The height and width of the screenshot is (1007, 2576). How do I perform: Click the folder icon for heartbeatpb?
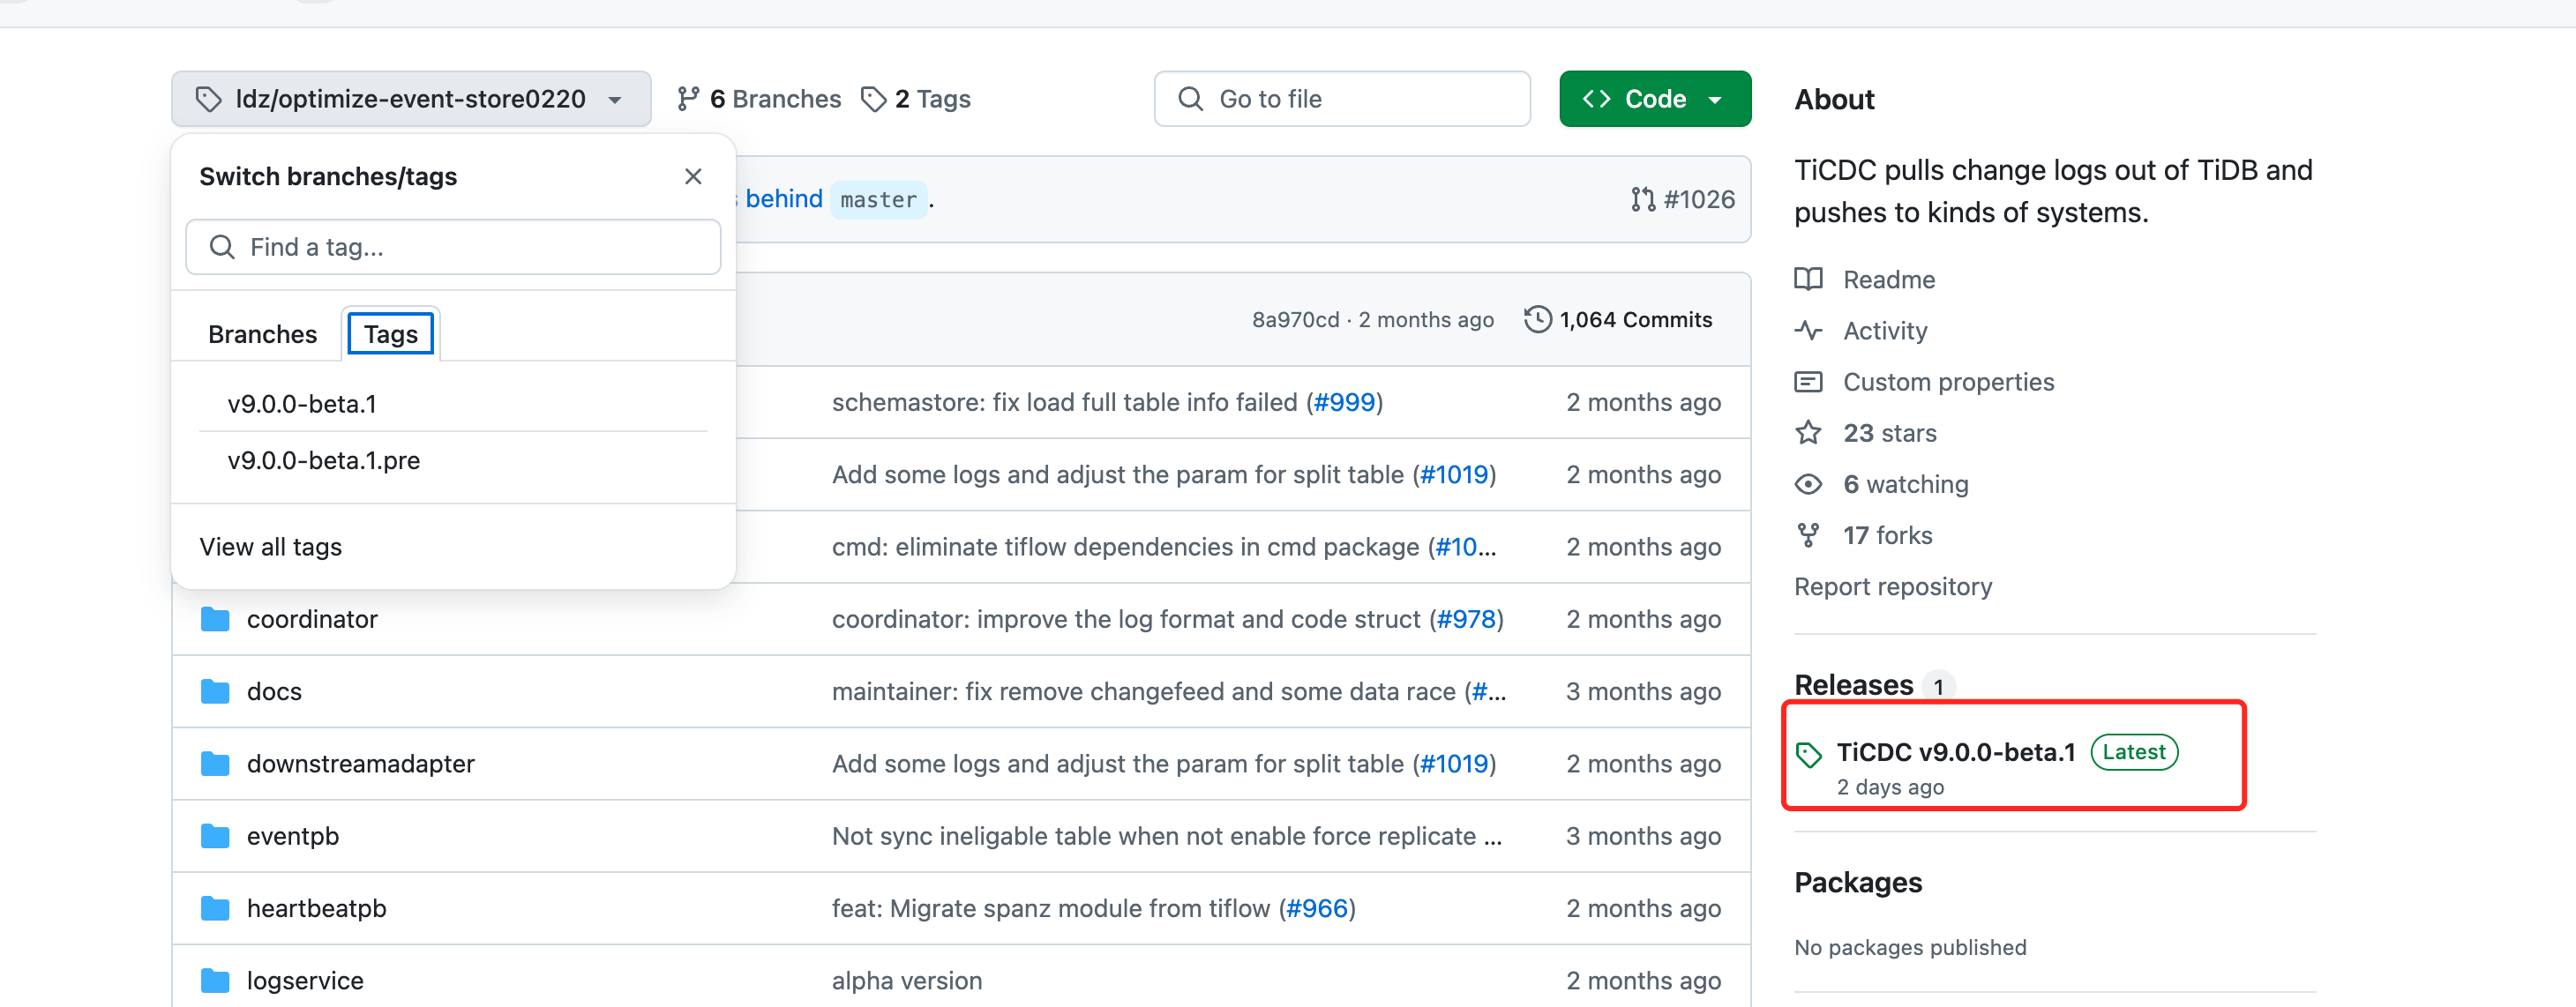click(215, 908)
